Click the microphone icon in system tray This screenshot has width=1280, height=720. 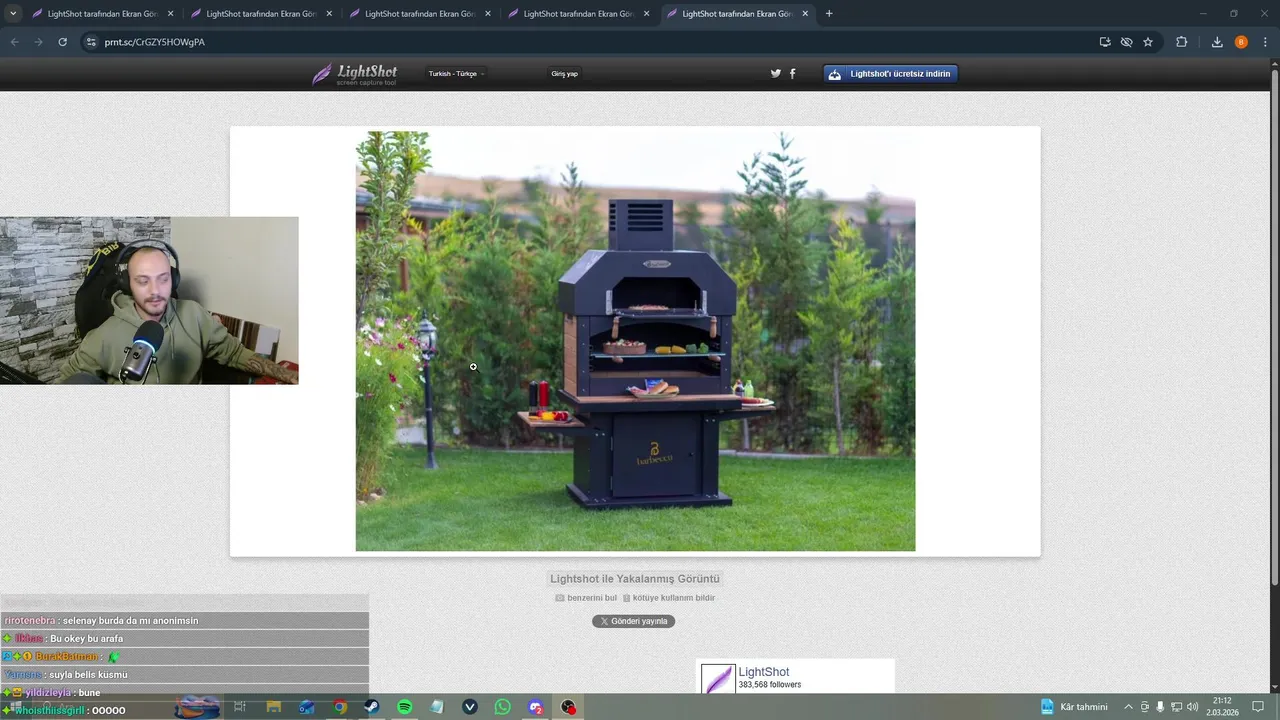(x=1160, y=707)
